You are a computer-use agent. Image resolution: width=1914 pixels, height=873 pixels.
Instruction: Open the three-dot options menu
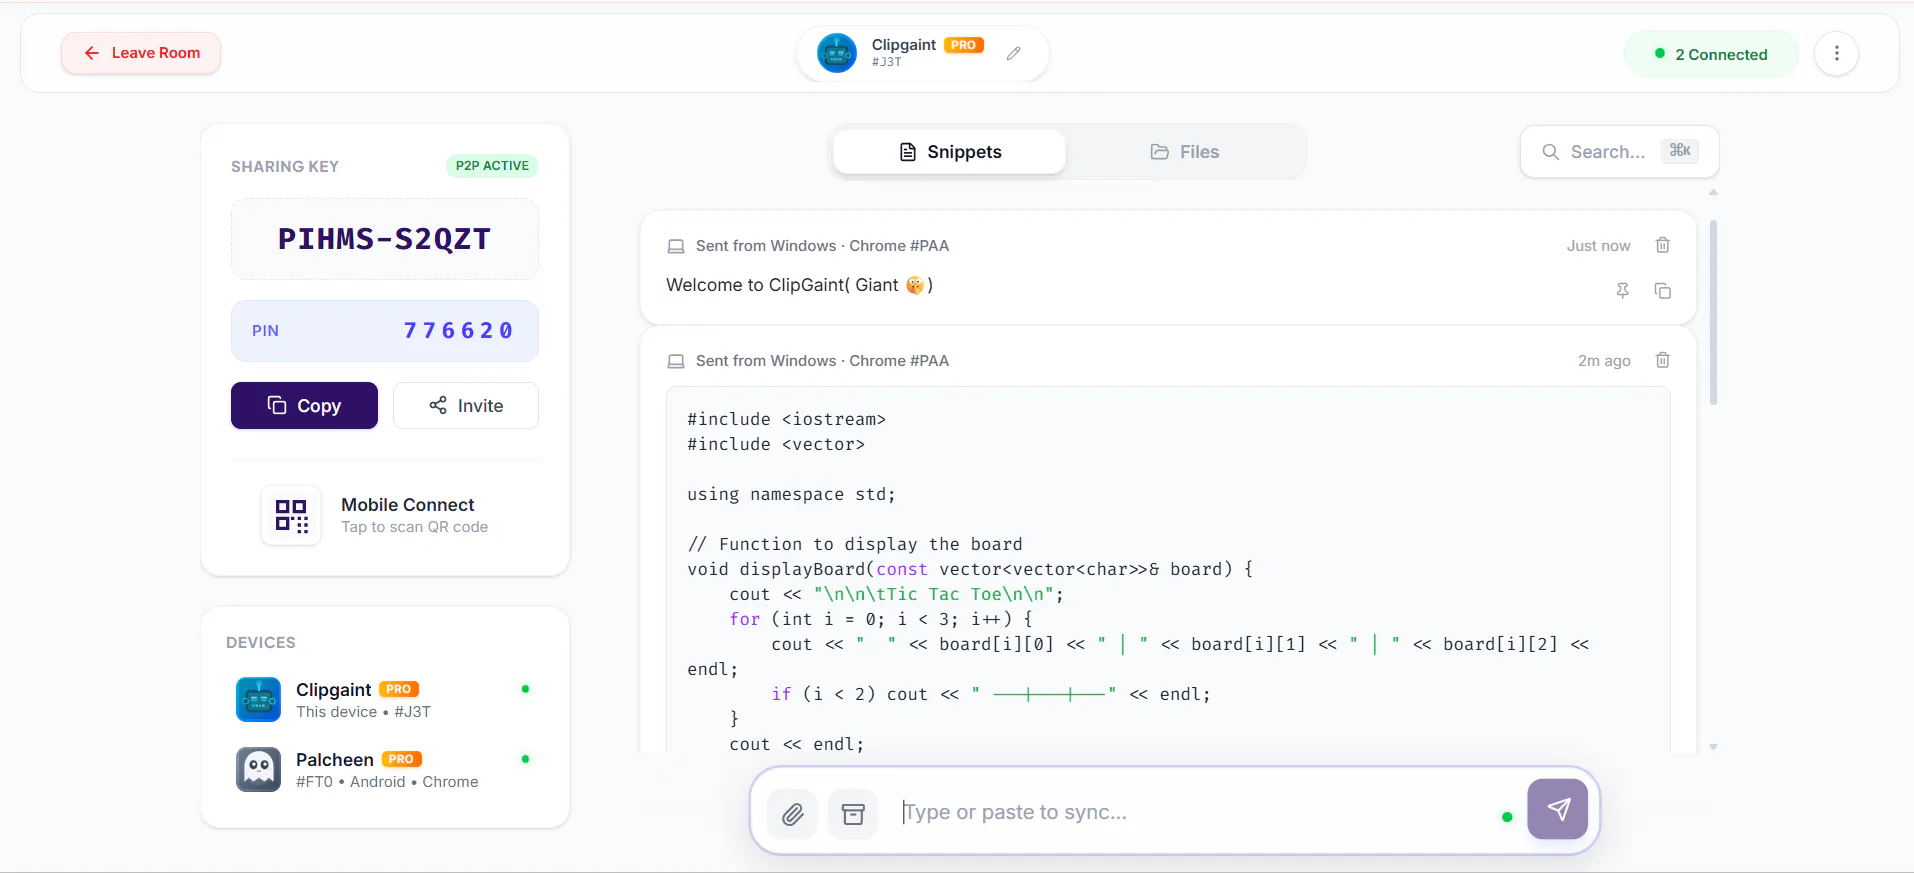click(x=1836, y=54)
